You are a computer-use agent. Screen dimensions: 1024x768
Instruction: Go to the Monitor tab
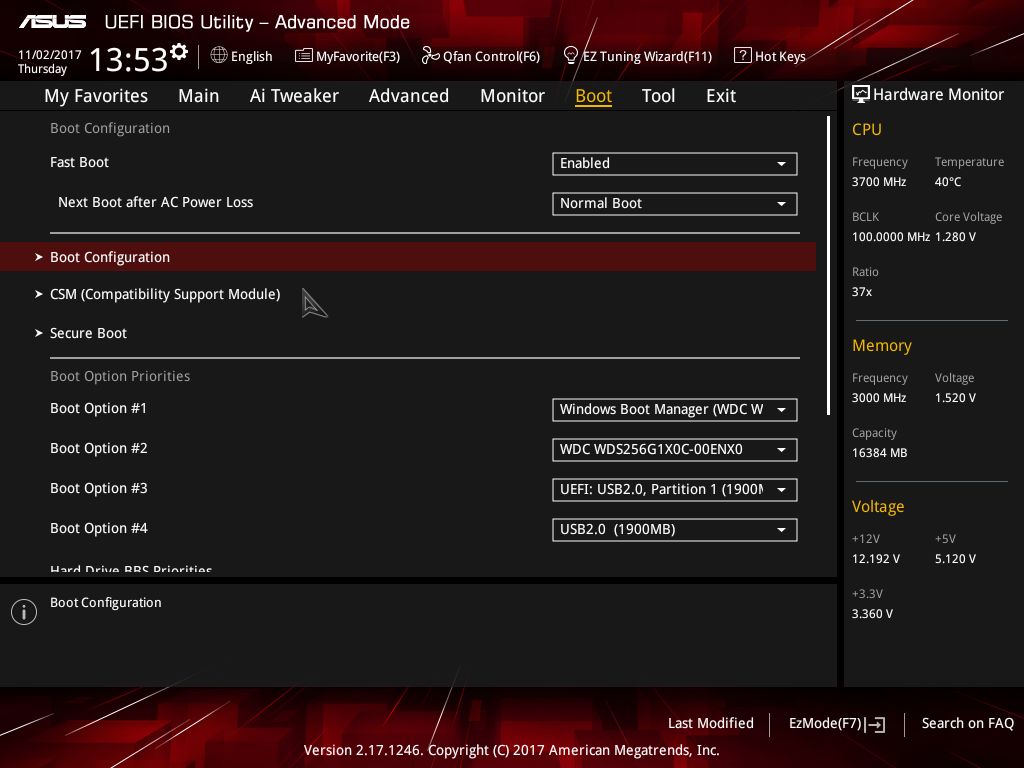tap(512, 96)
